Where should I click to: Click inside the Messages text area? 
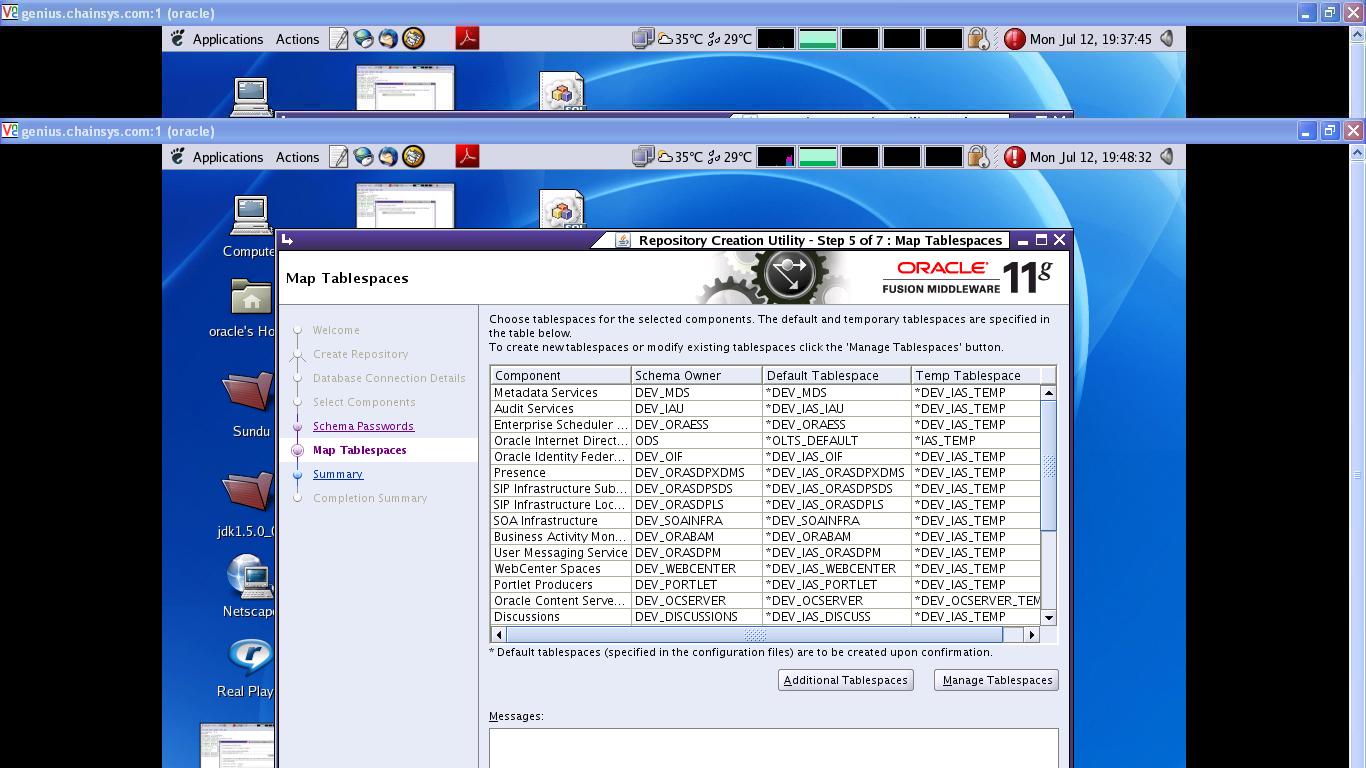point(773,748)
